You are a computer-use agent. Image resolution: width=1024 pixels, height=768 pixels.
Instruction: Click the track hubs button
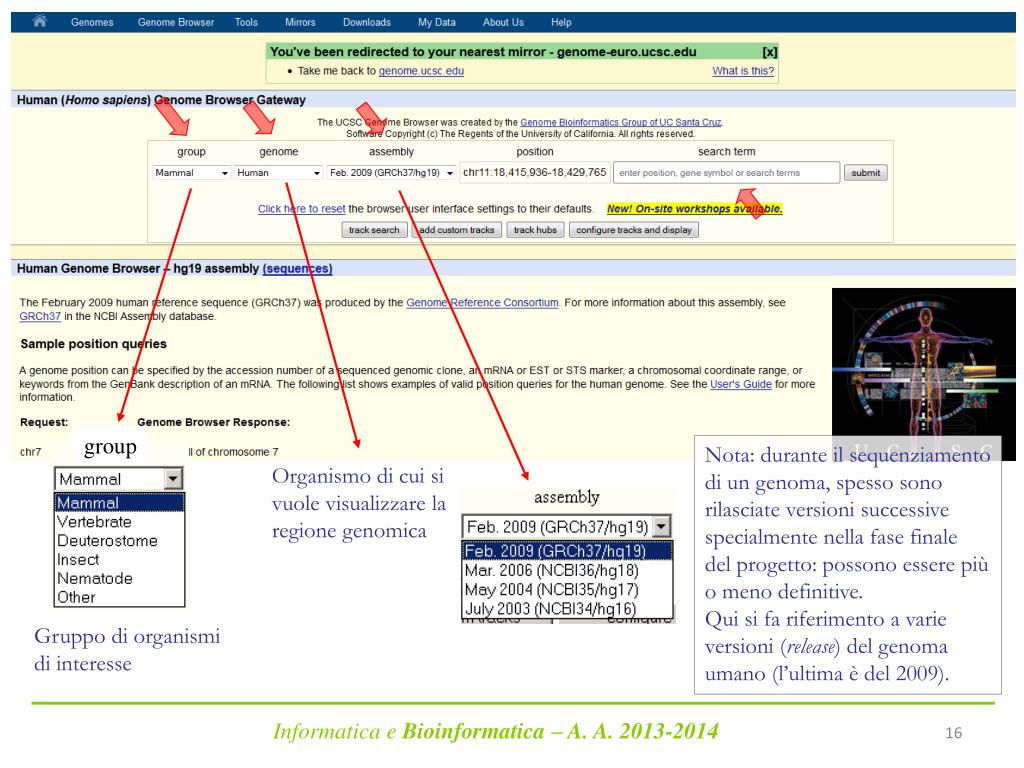pos(536,230)
